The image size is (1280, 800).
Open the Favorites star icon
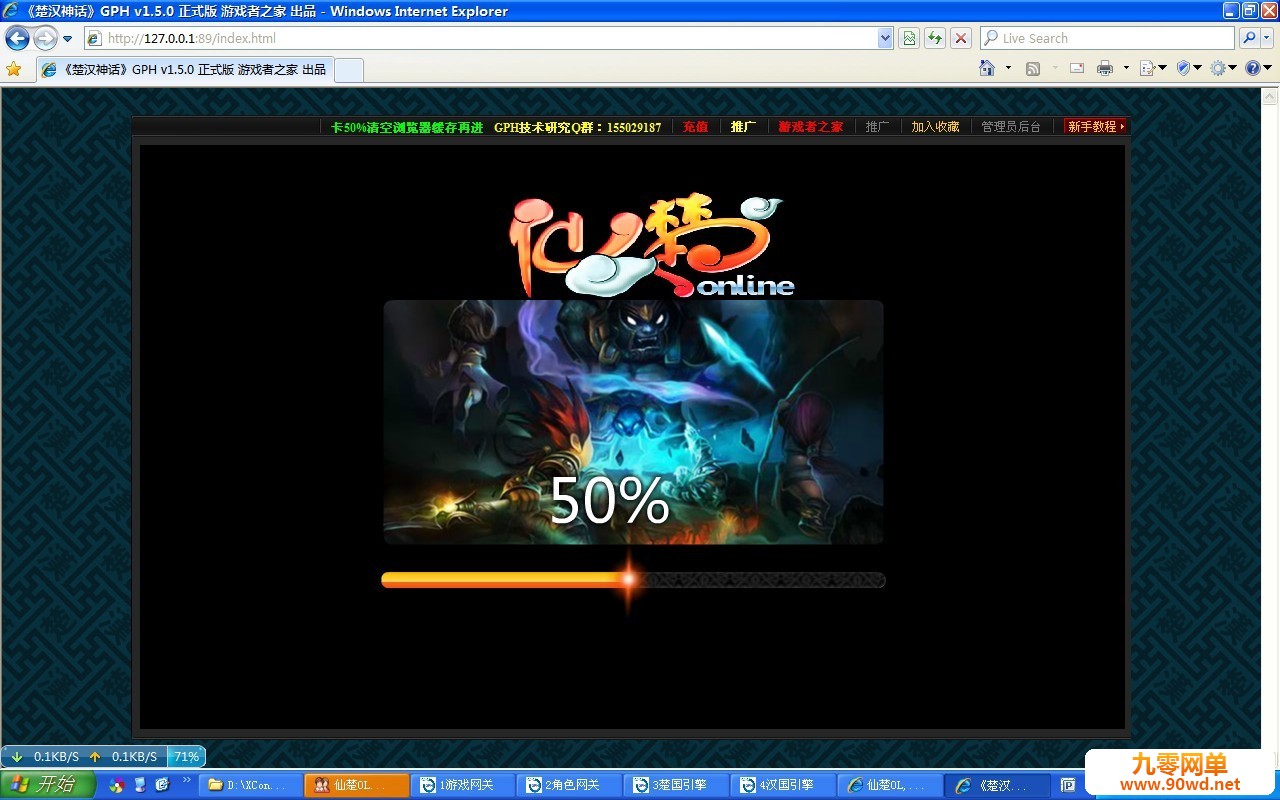[x=14, y=69]
